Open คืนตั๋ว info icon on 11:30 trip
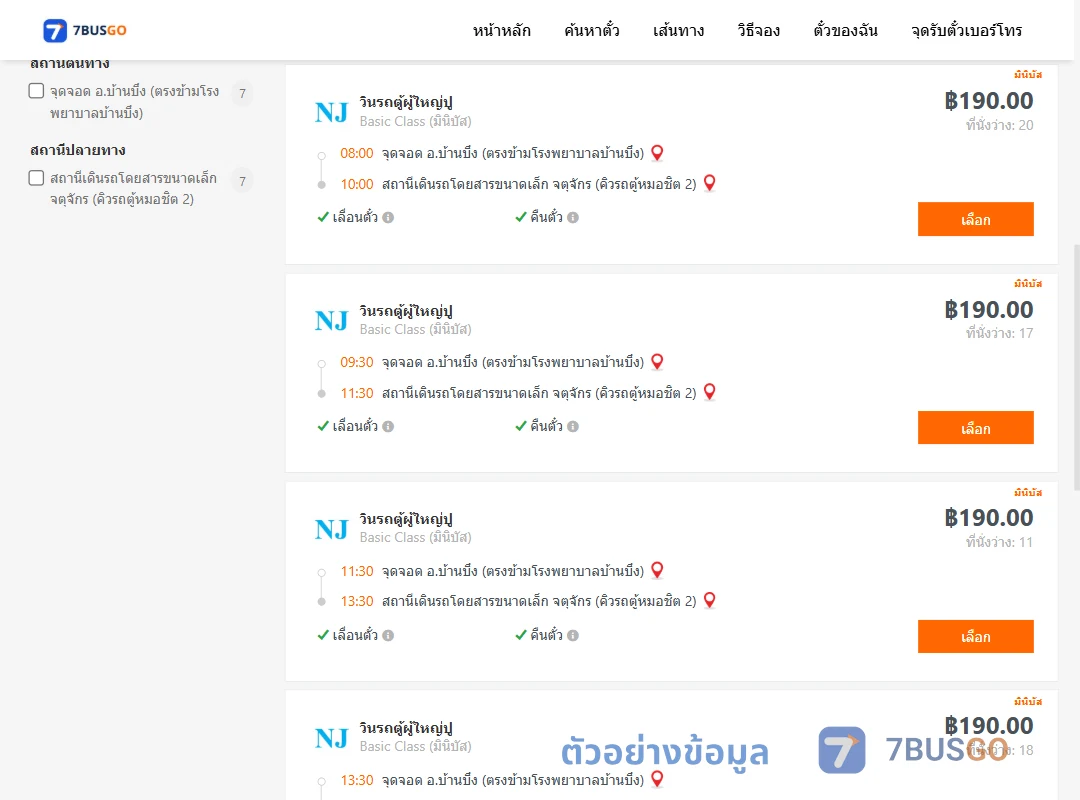The height and width of the screenshot is (800, 1080). click(x=573, y=635)
